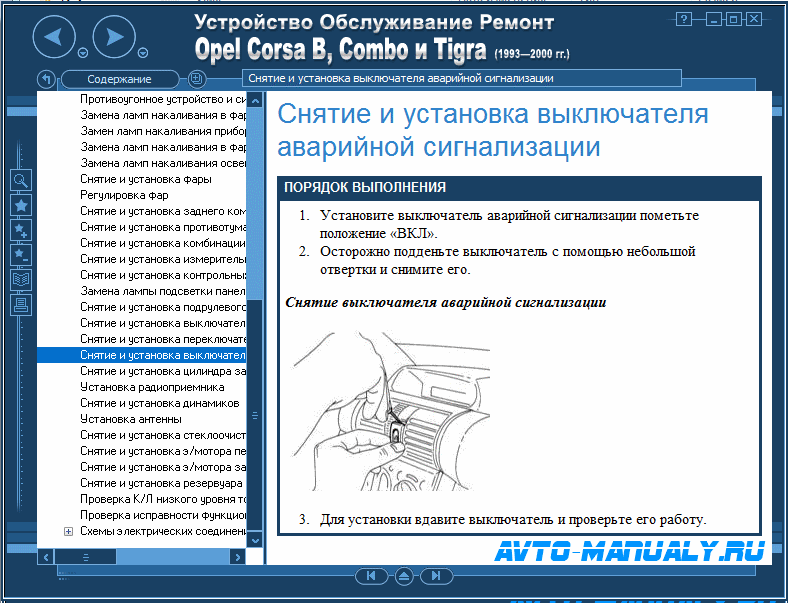Viewport: 788px width, 603px height.
Task: Select Снятие и установка переключате item
Action: [x=163, y=339]
